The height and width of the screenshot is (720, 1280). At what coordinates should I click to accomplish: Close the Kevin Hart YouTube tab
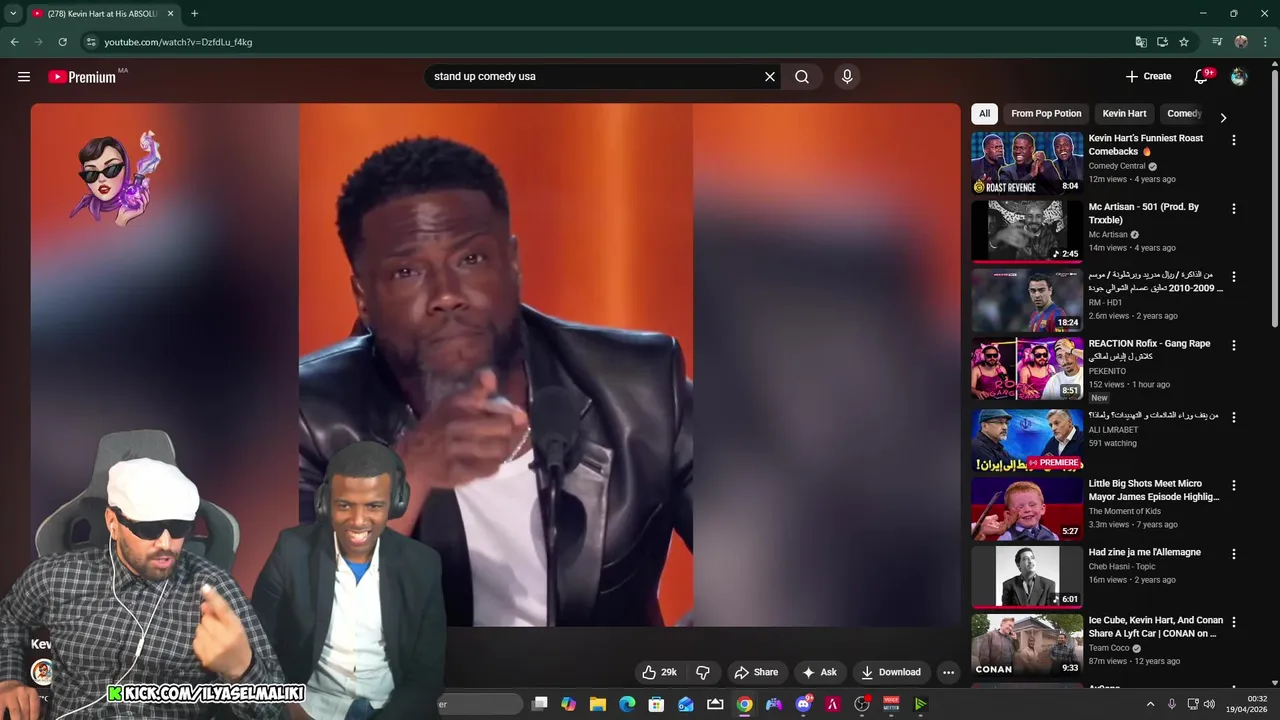pos(171,14)
